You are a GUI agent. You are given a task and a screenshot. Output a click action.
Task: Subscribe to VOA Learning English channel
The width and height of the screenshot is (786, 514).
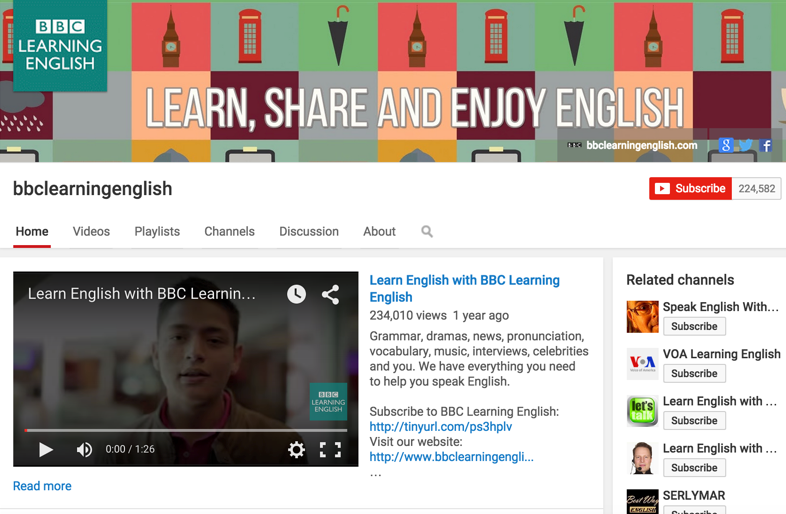click(x=694, y=374)
